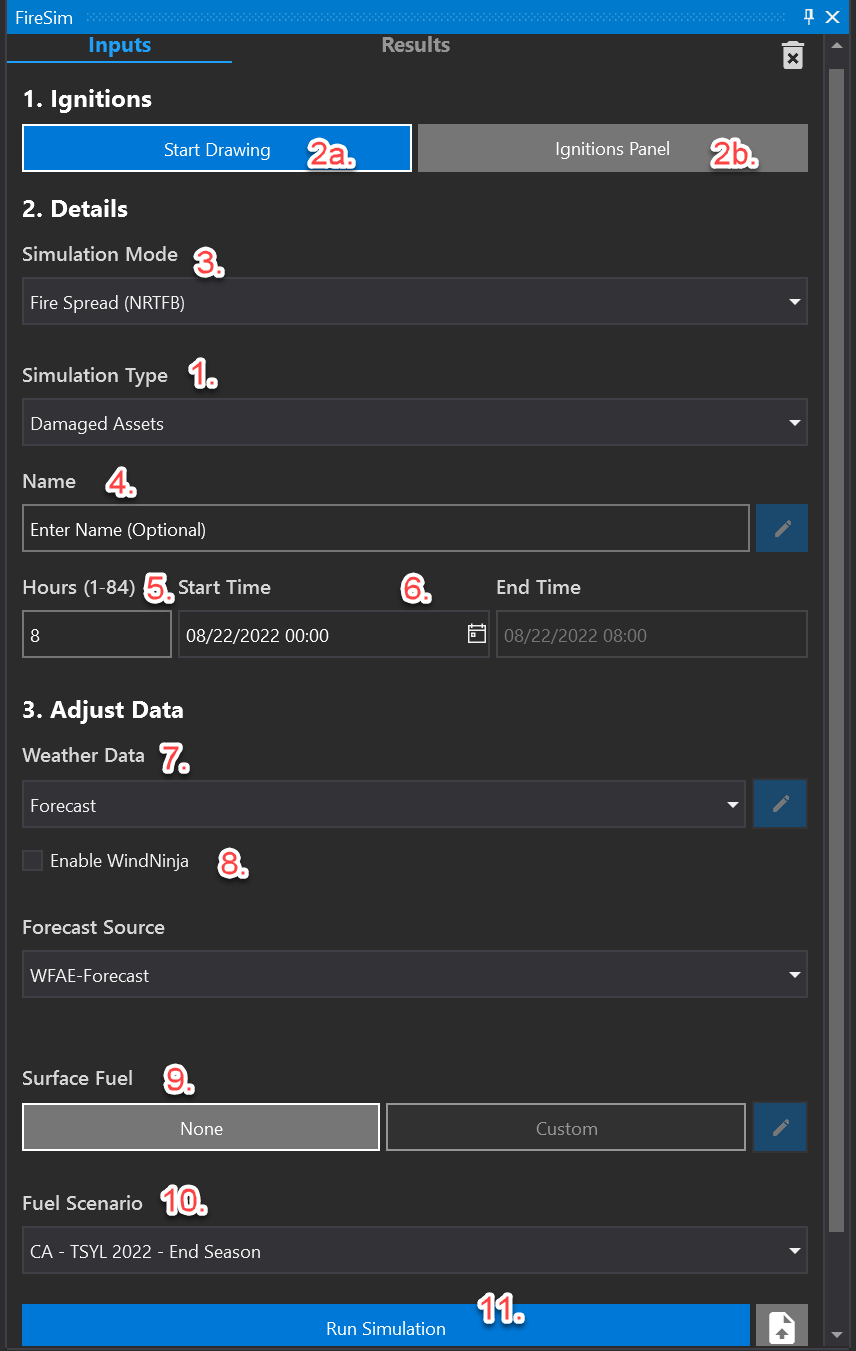Switch to the Results tab

click(415, 45)
